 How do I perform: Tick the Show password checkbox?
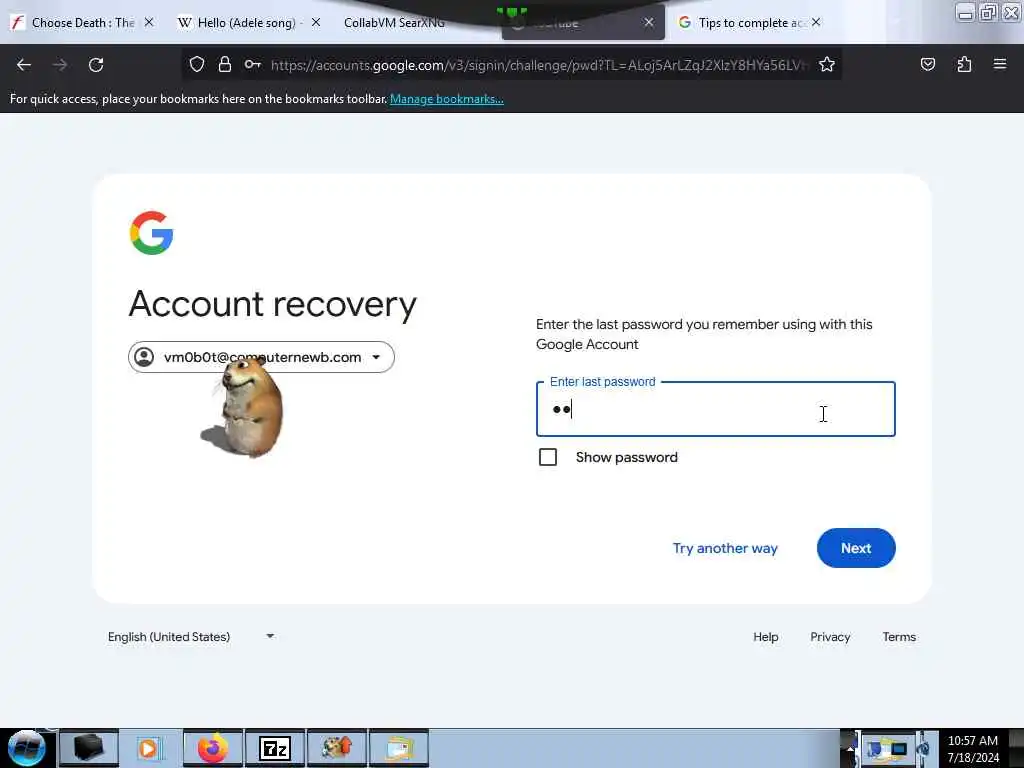coord(548,457)
